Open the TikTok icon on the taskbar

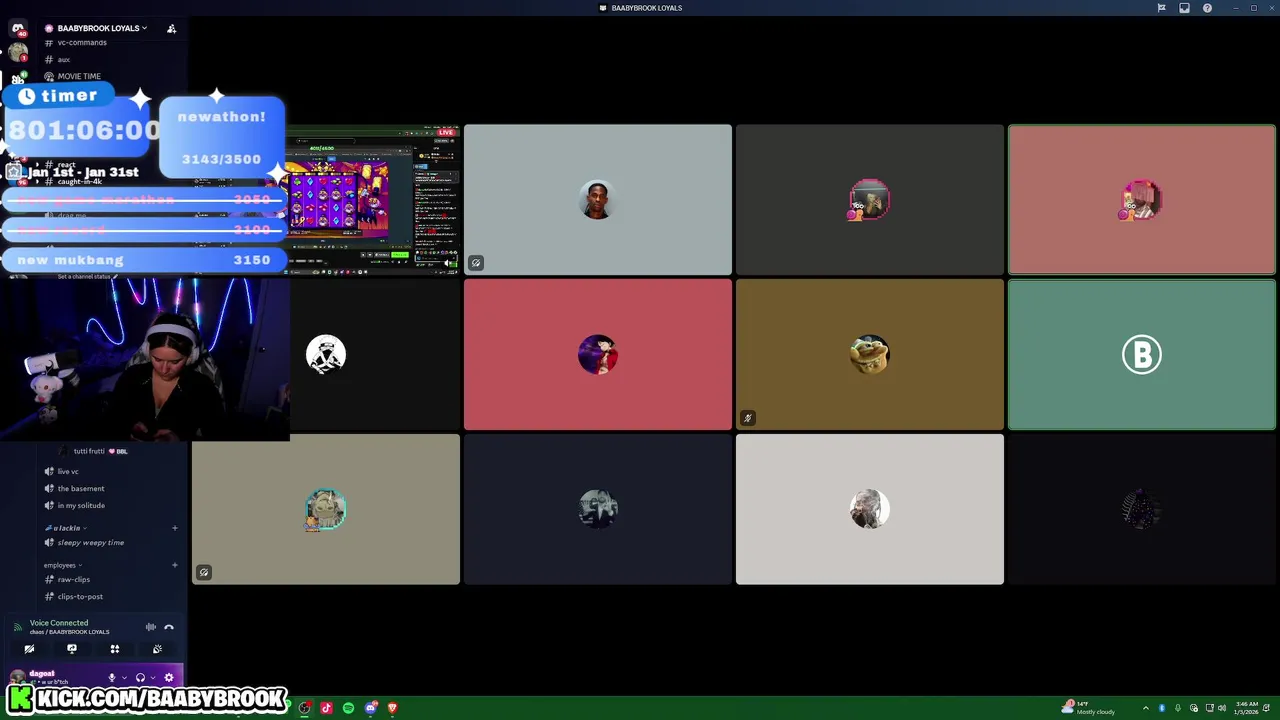[326, 708]
